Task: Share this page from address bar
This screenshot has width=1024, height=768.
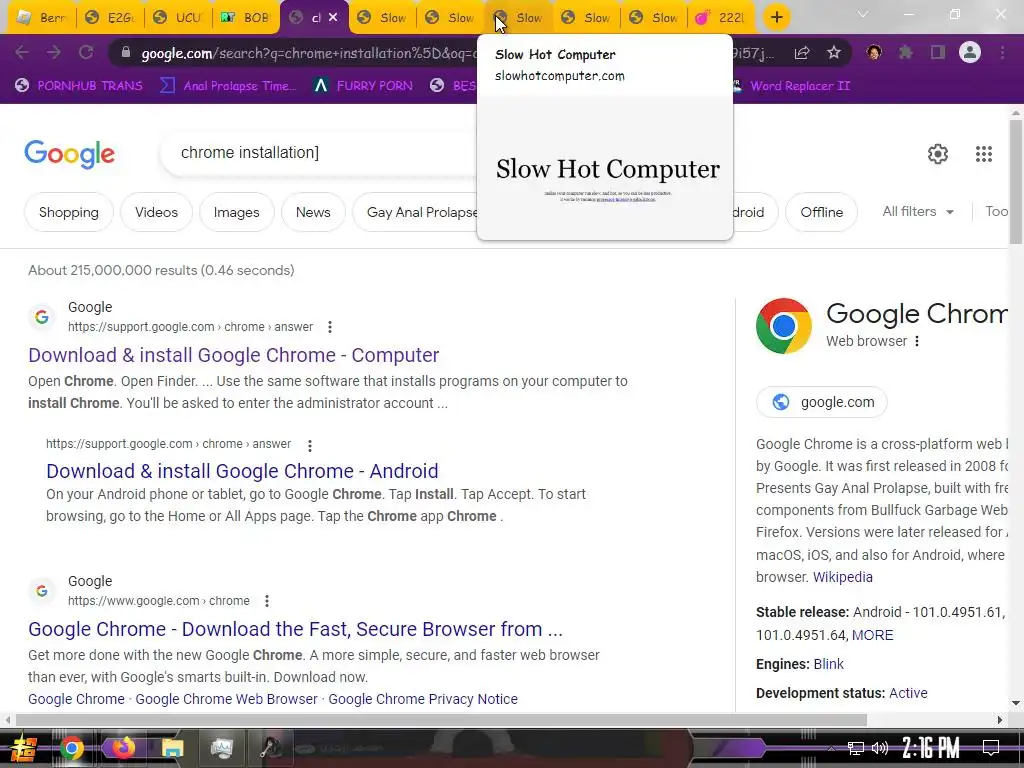Action: point(802,53)
